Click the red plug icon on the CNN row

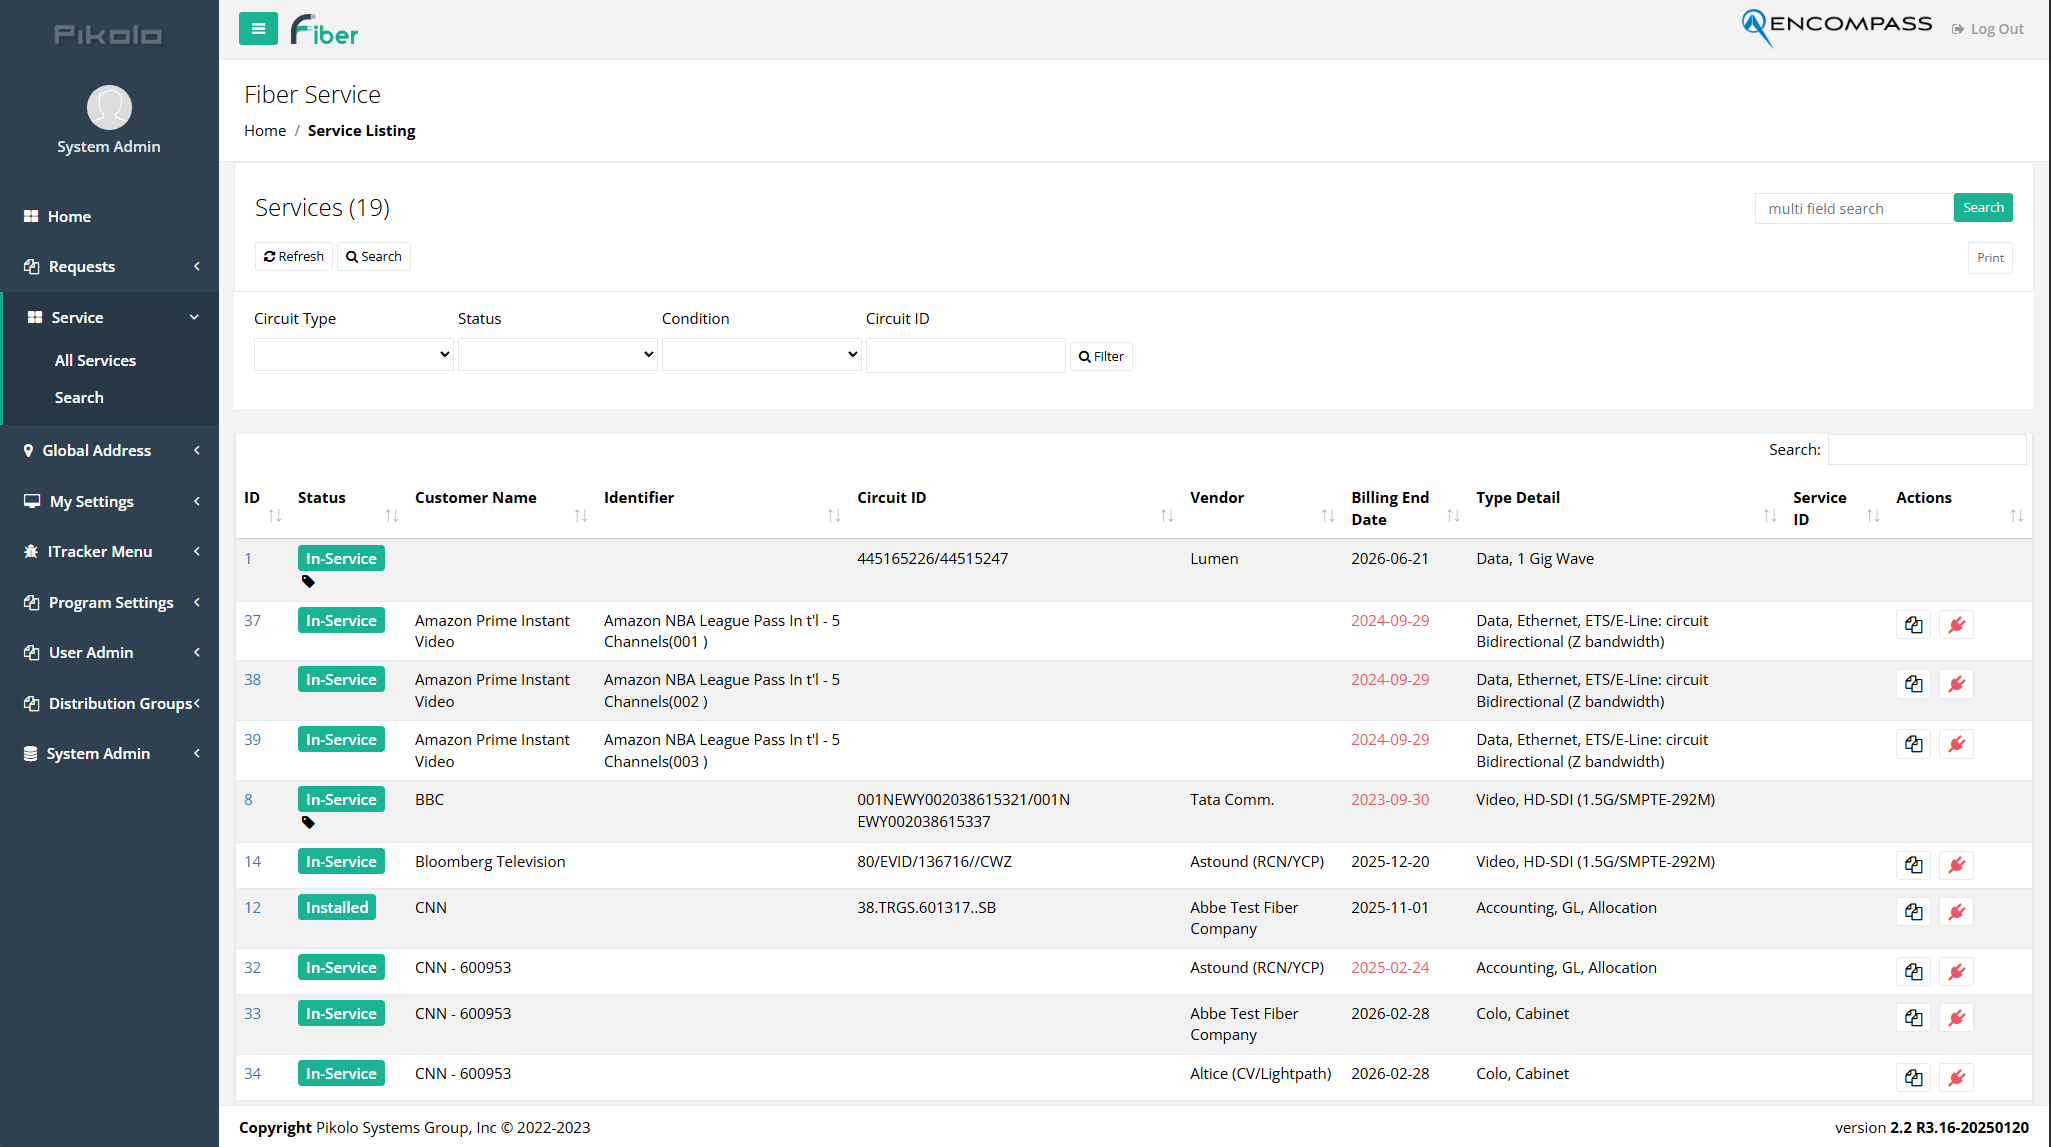click(x=1957, y=911)
